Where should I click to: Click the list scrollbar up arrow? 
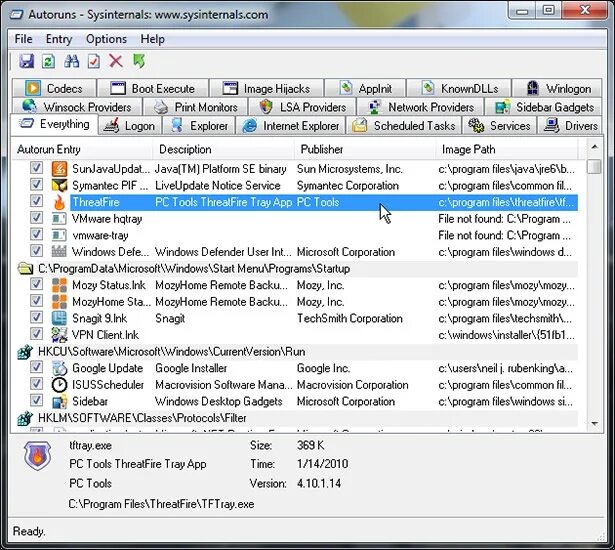point(595,148)
